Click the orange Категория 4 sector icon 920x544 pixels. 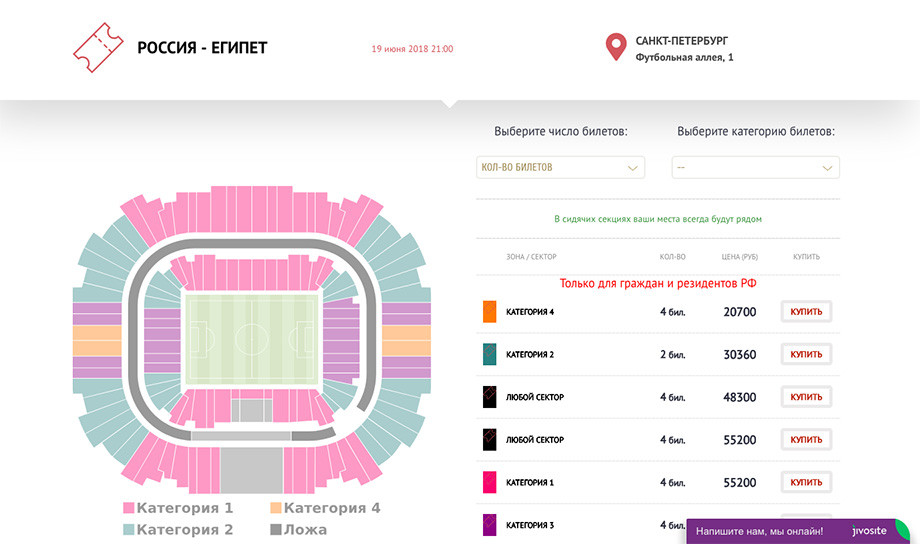[x=490, y=312]
